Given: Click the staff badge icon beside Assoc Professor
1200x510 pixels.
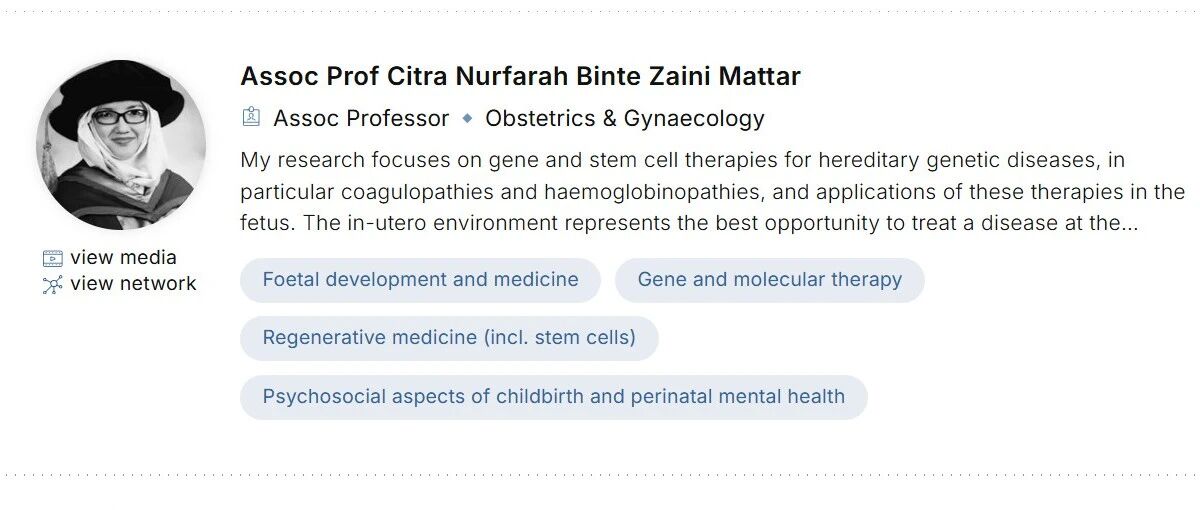Looking at the screenshot, I should [251, 118].
